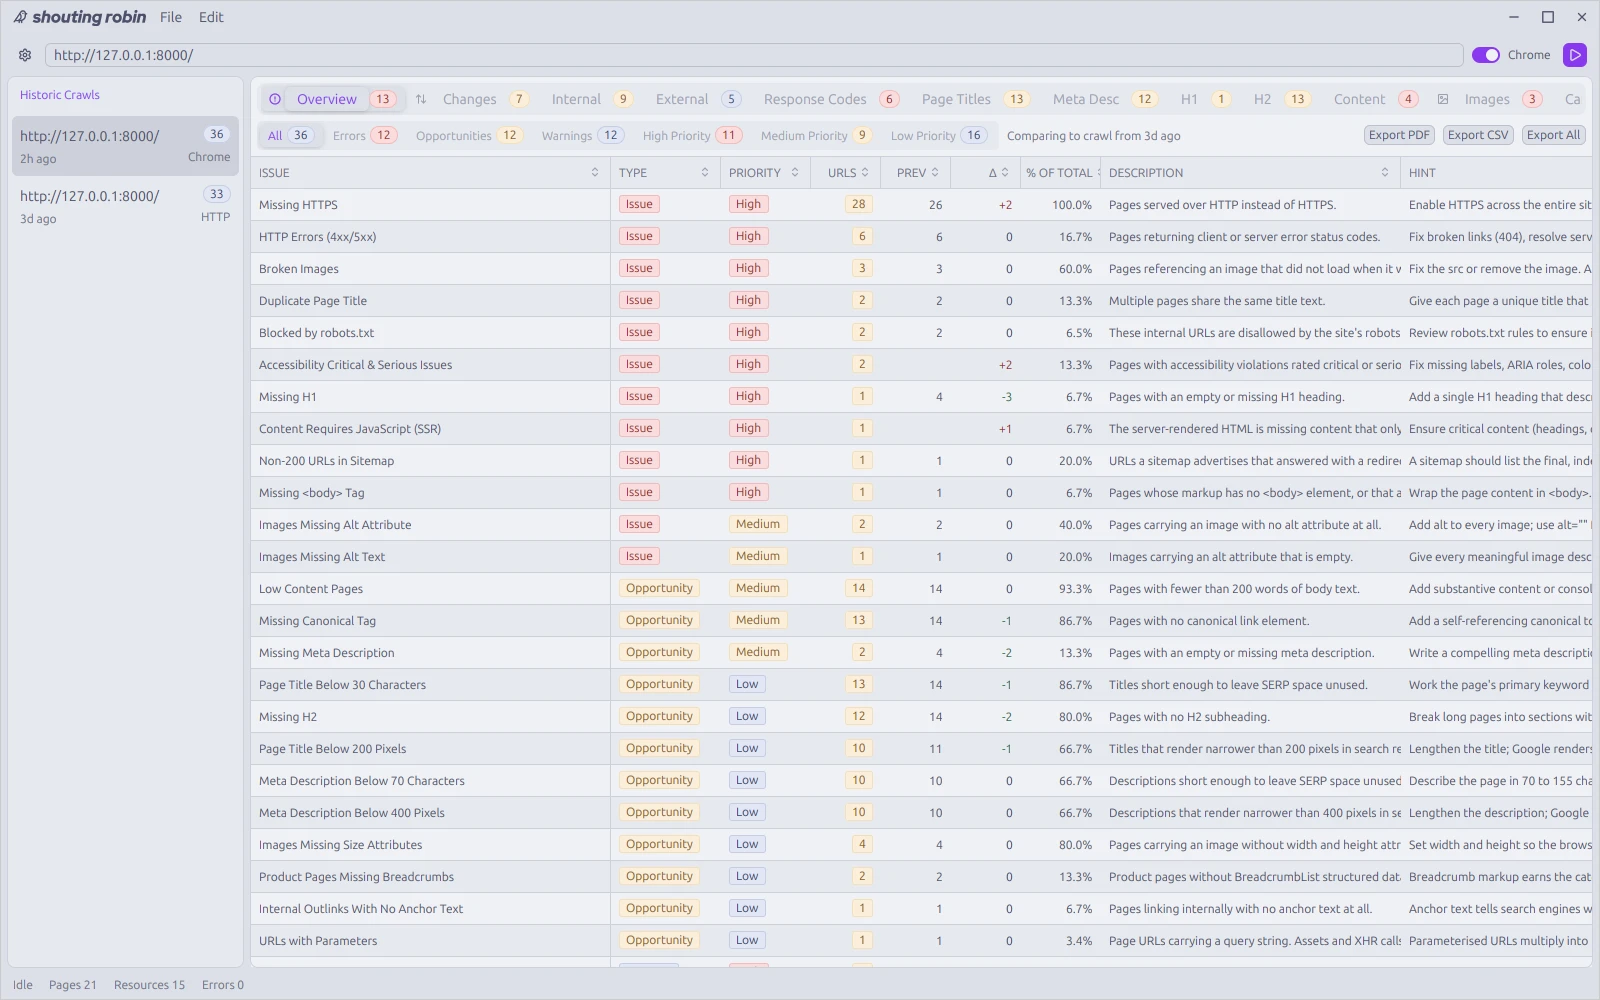Show All 36 issues filter

(290, 135)
